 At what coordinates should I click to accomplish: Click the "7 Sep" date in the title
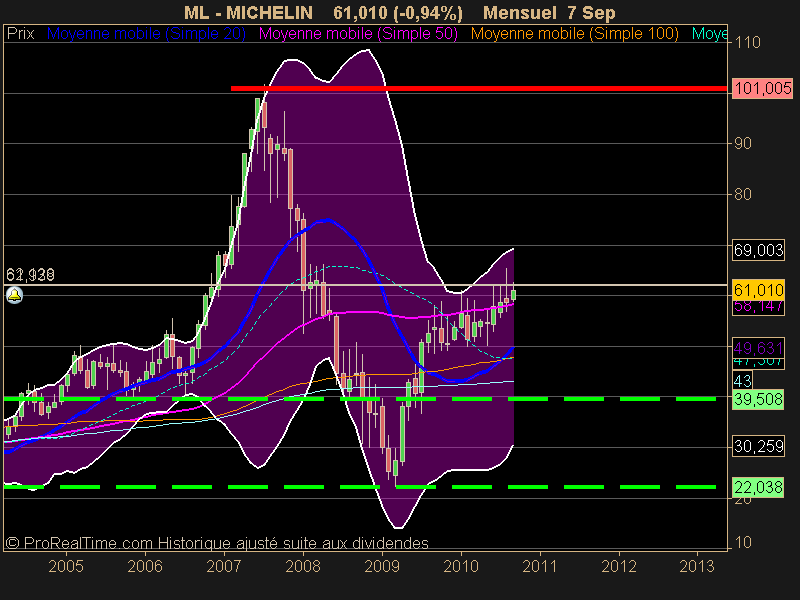point(591,13)
